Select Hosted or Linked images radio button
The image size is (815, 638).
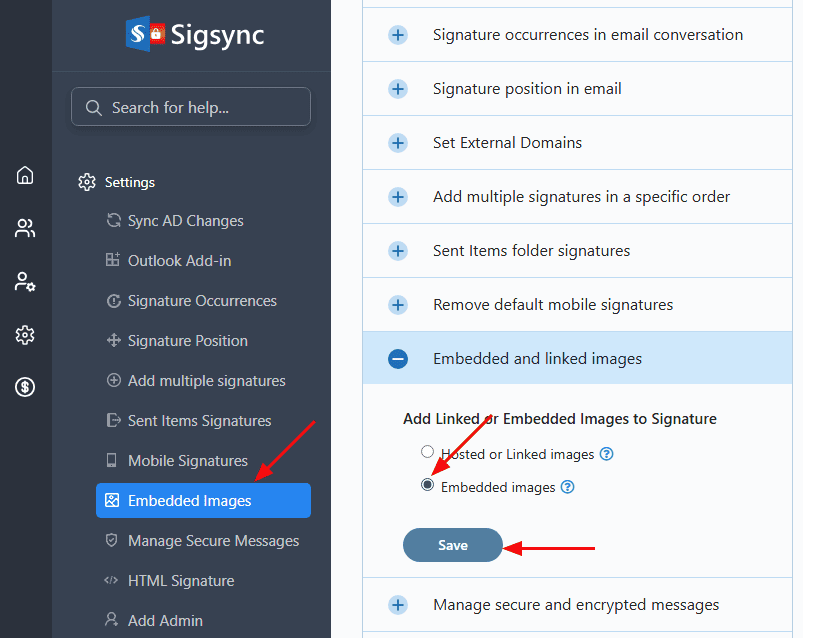[428, 452]
